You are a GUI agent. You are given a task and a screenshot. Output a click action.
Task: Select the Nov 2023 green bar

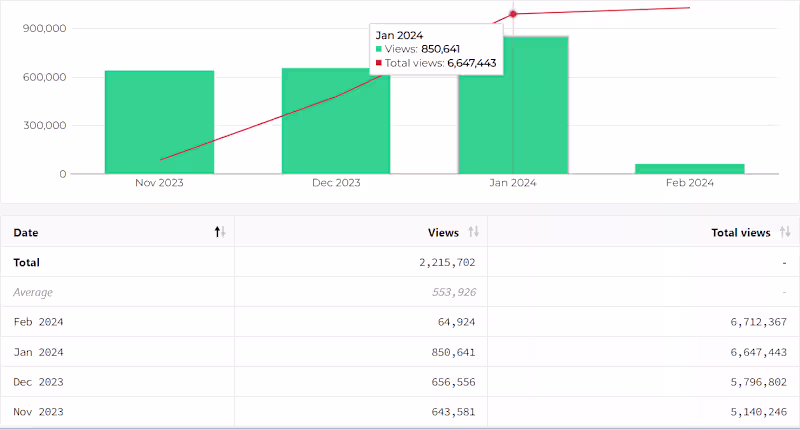click(x=159, y=122)
